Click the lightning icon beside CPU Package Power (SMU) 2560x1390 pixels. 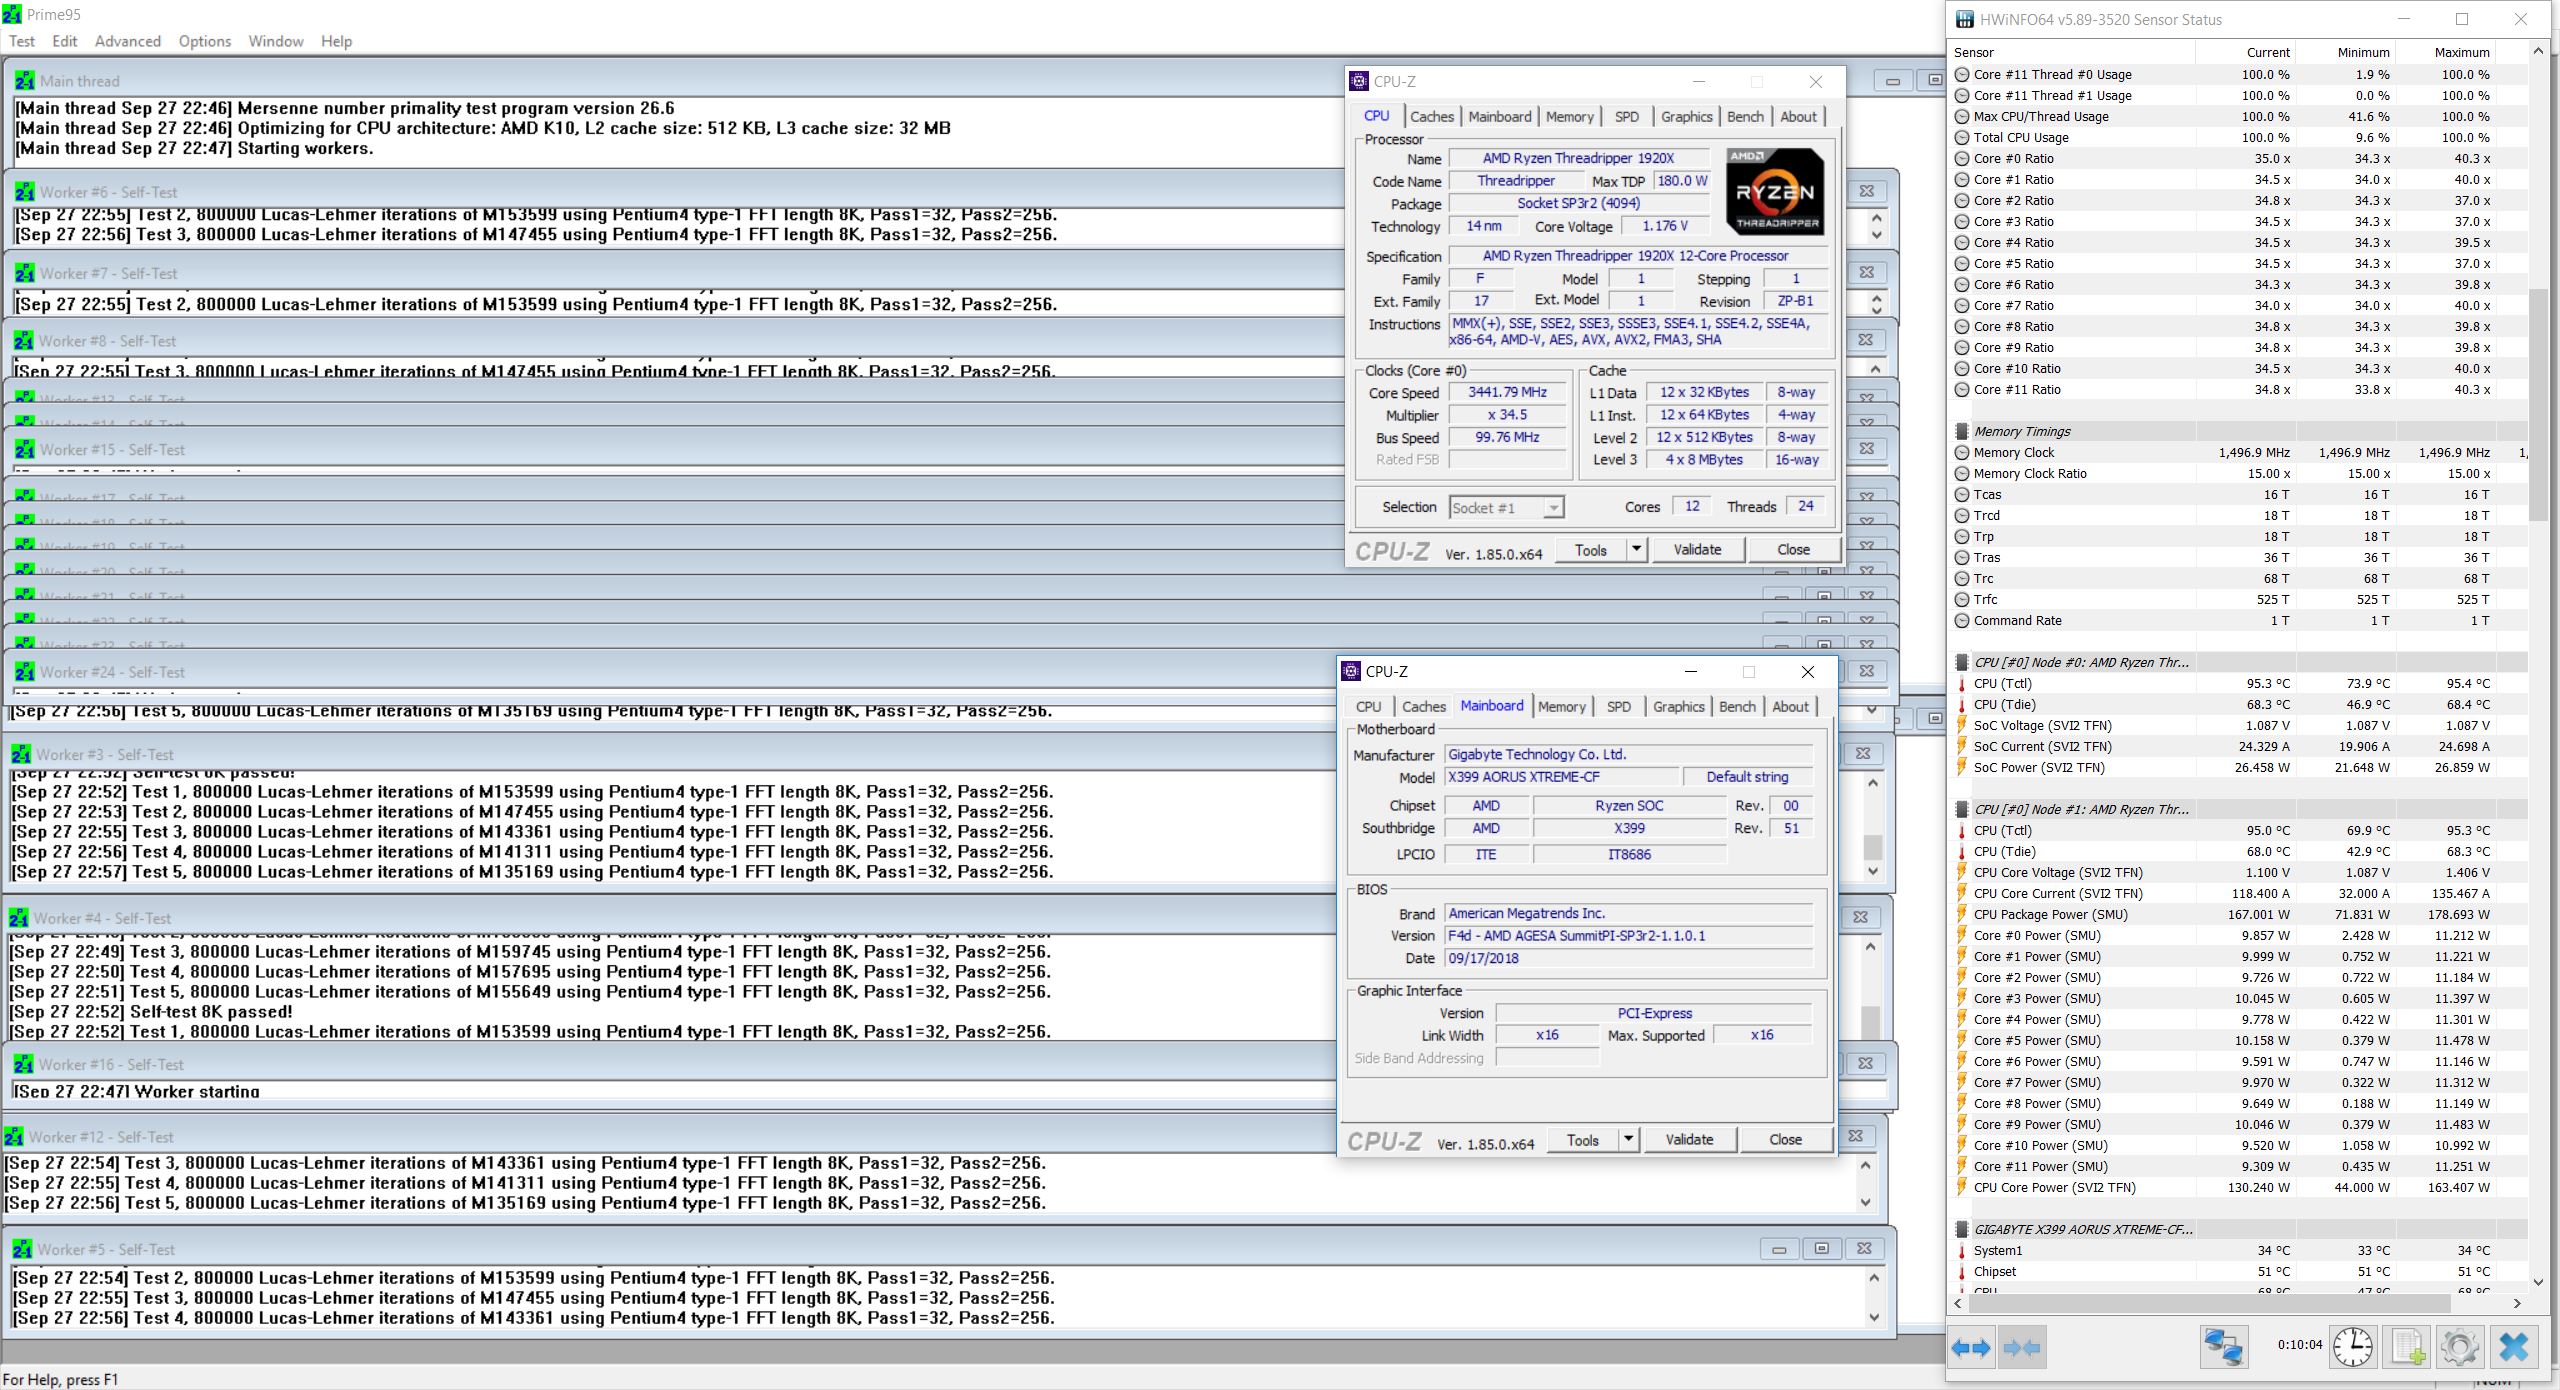coord(1962,915)
